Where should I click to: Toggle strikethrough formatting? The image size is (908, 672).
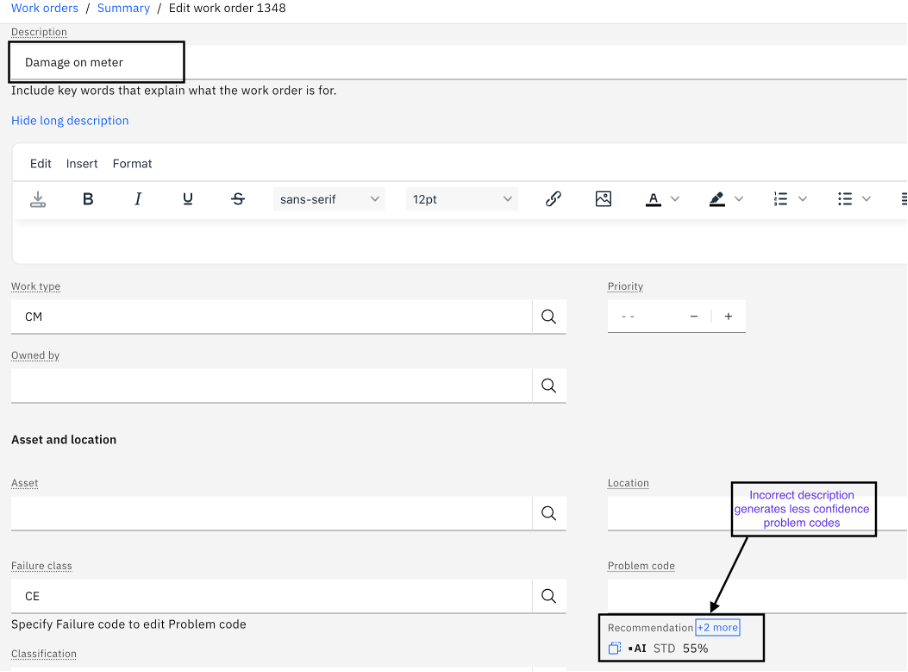[x=238, y=198]
